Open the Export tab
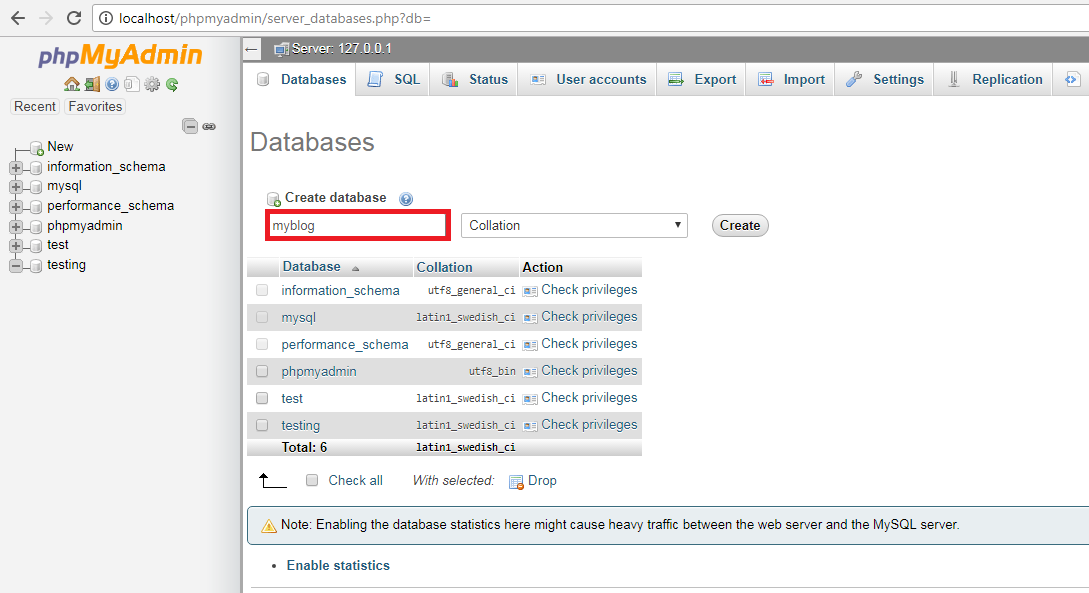 coord(701,79)
